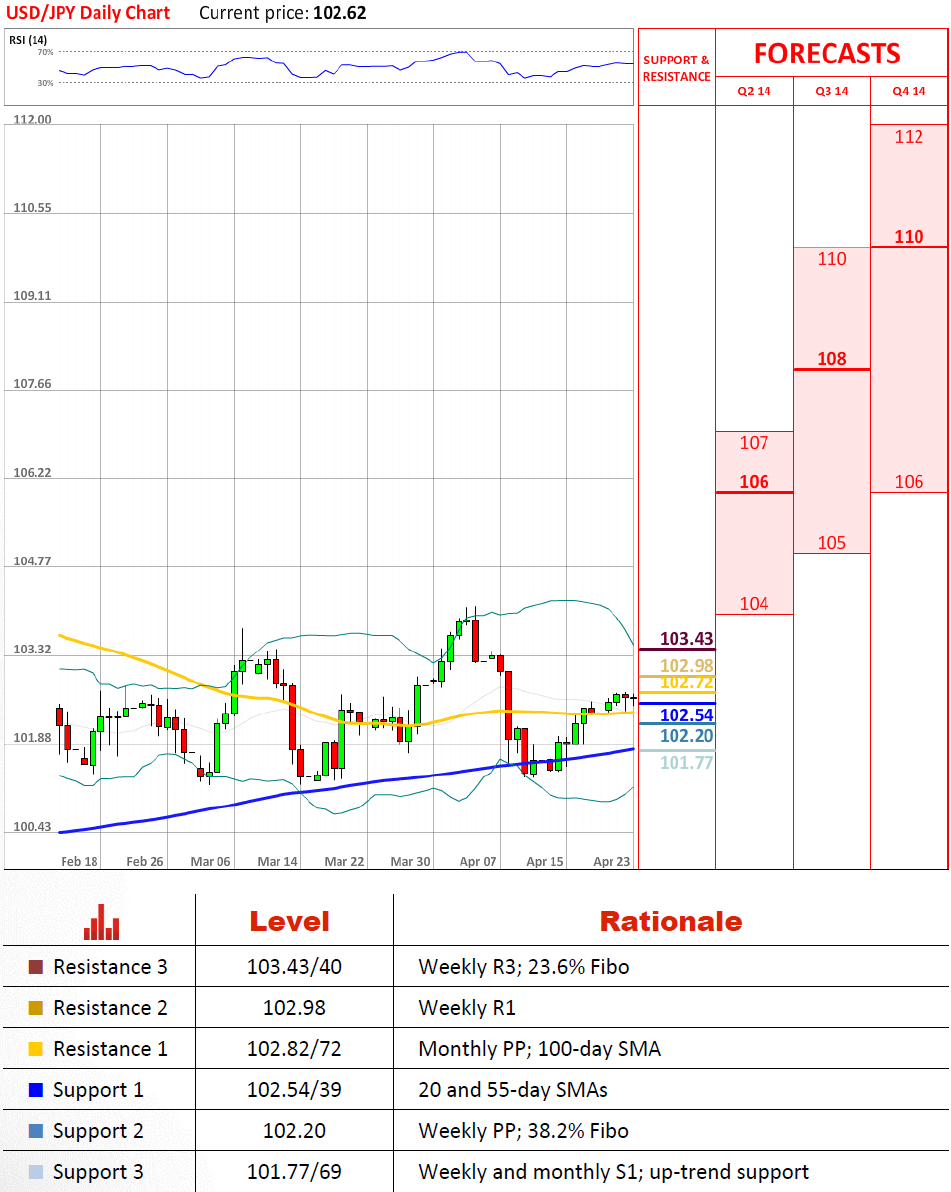Click the 112.00 price axis label
The image size is (951, 1192).
pyautogui.click(x=33, y=119)
